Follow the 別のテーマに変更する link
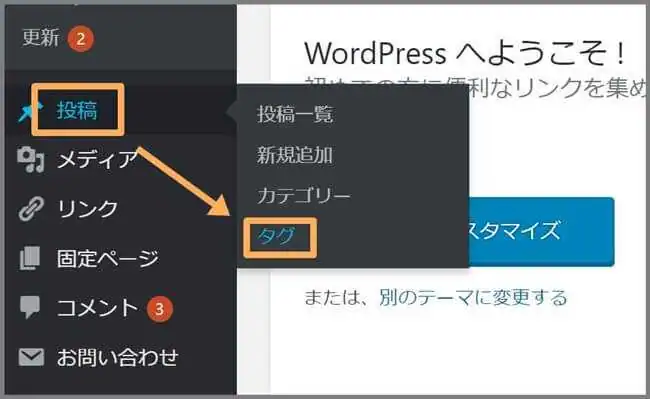 [x=473, y=297]
